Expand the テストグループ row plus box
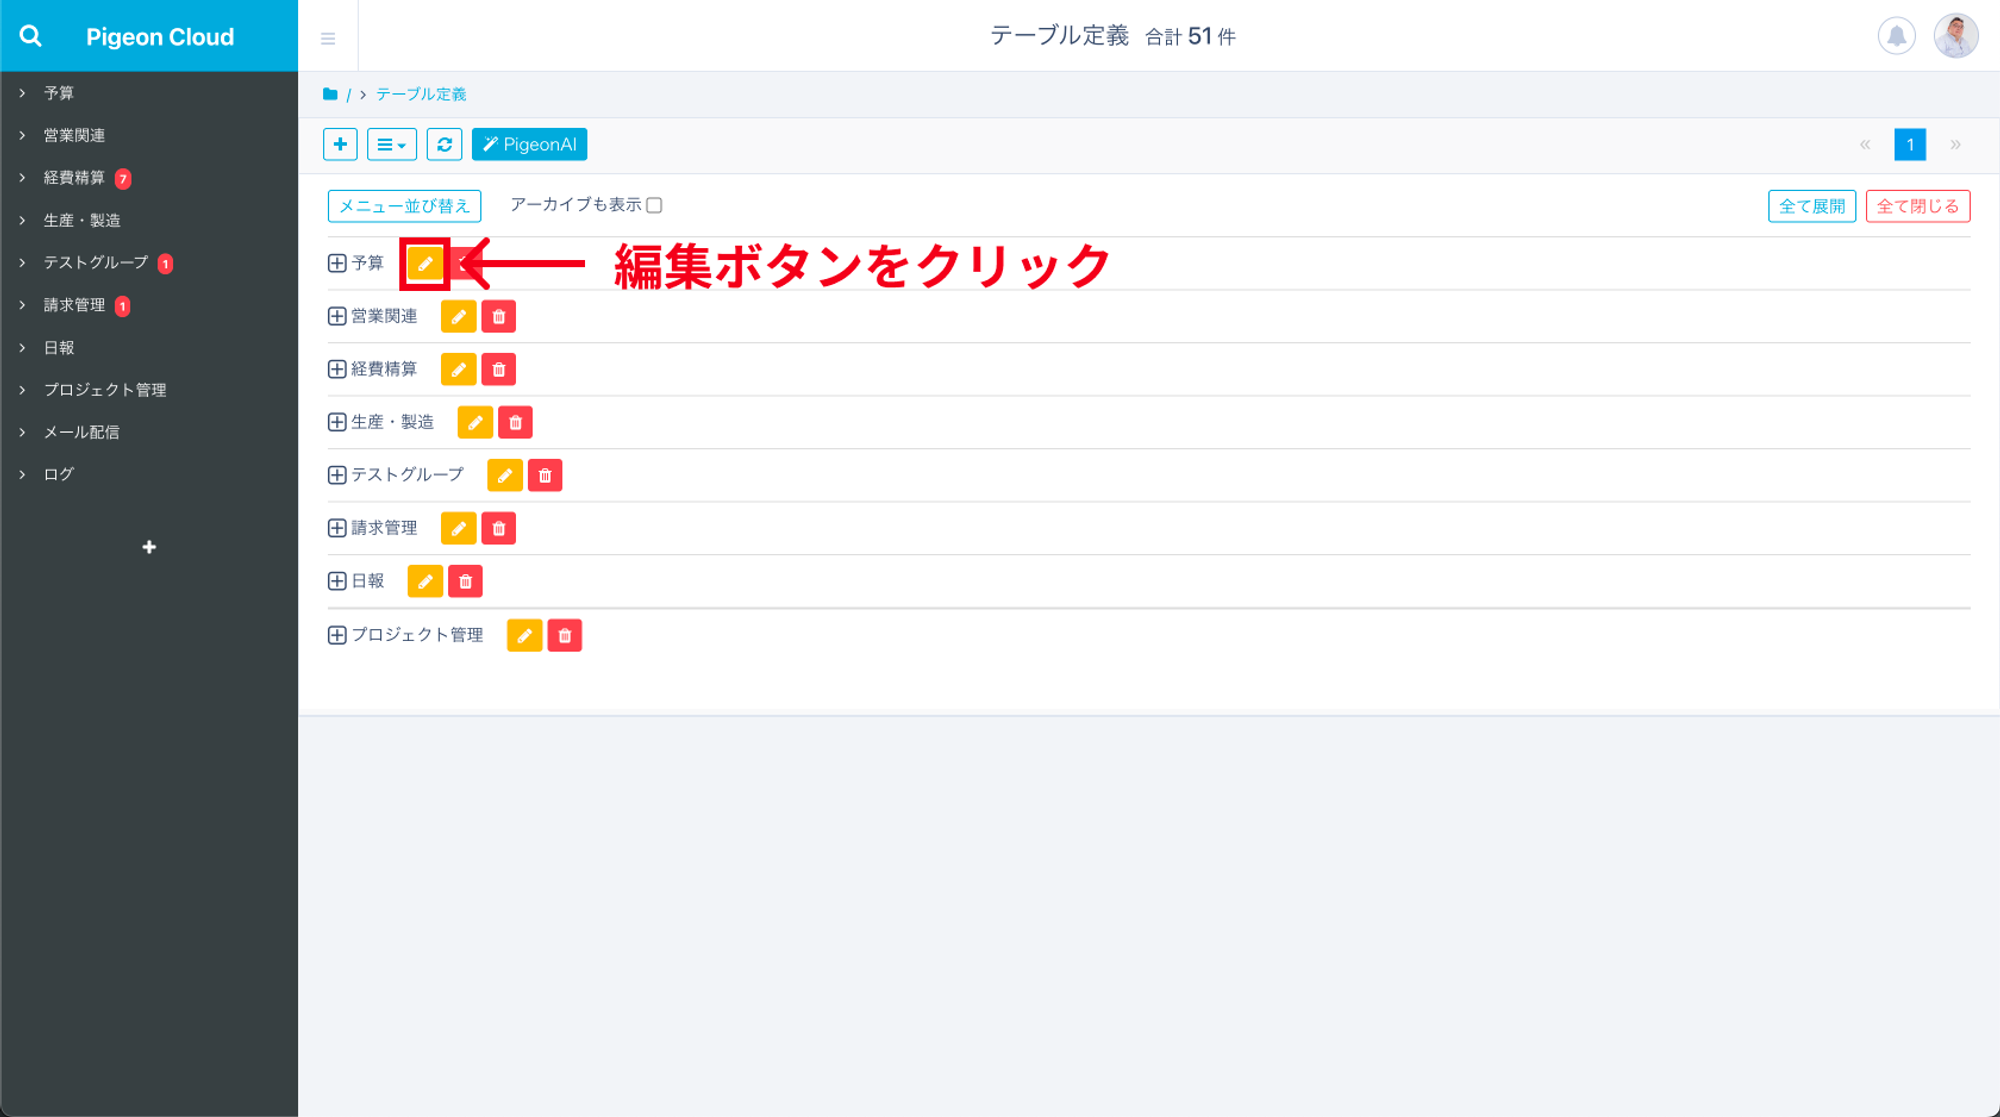The height and width of the screenshot is (1117, 2000). click(x=337, y=475)
